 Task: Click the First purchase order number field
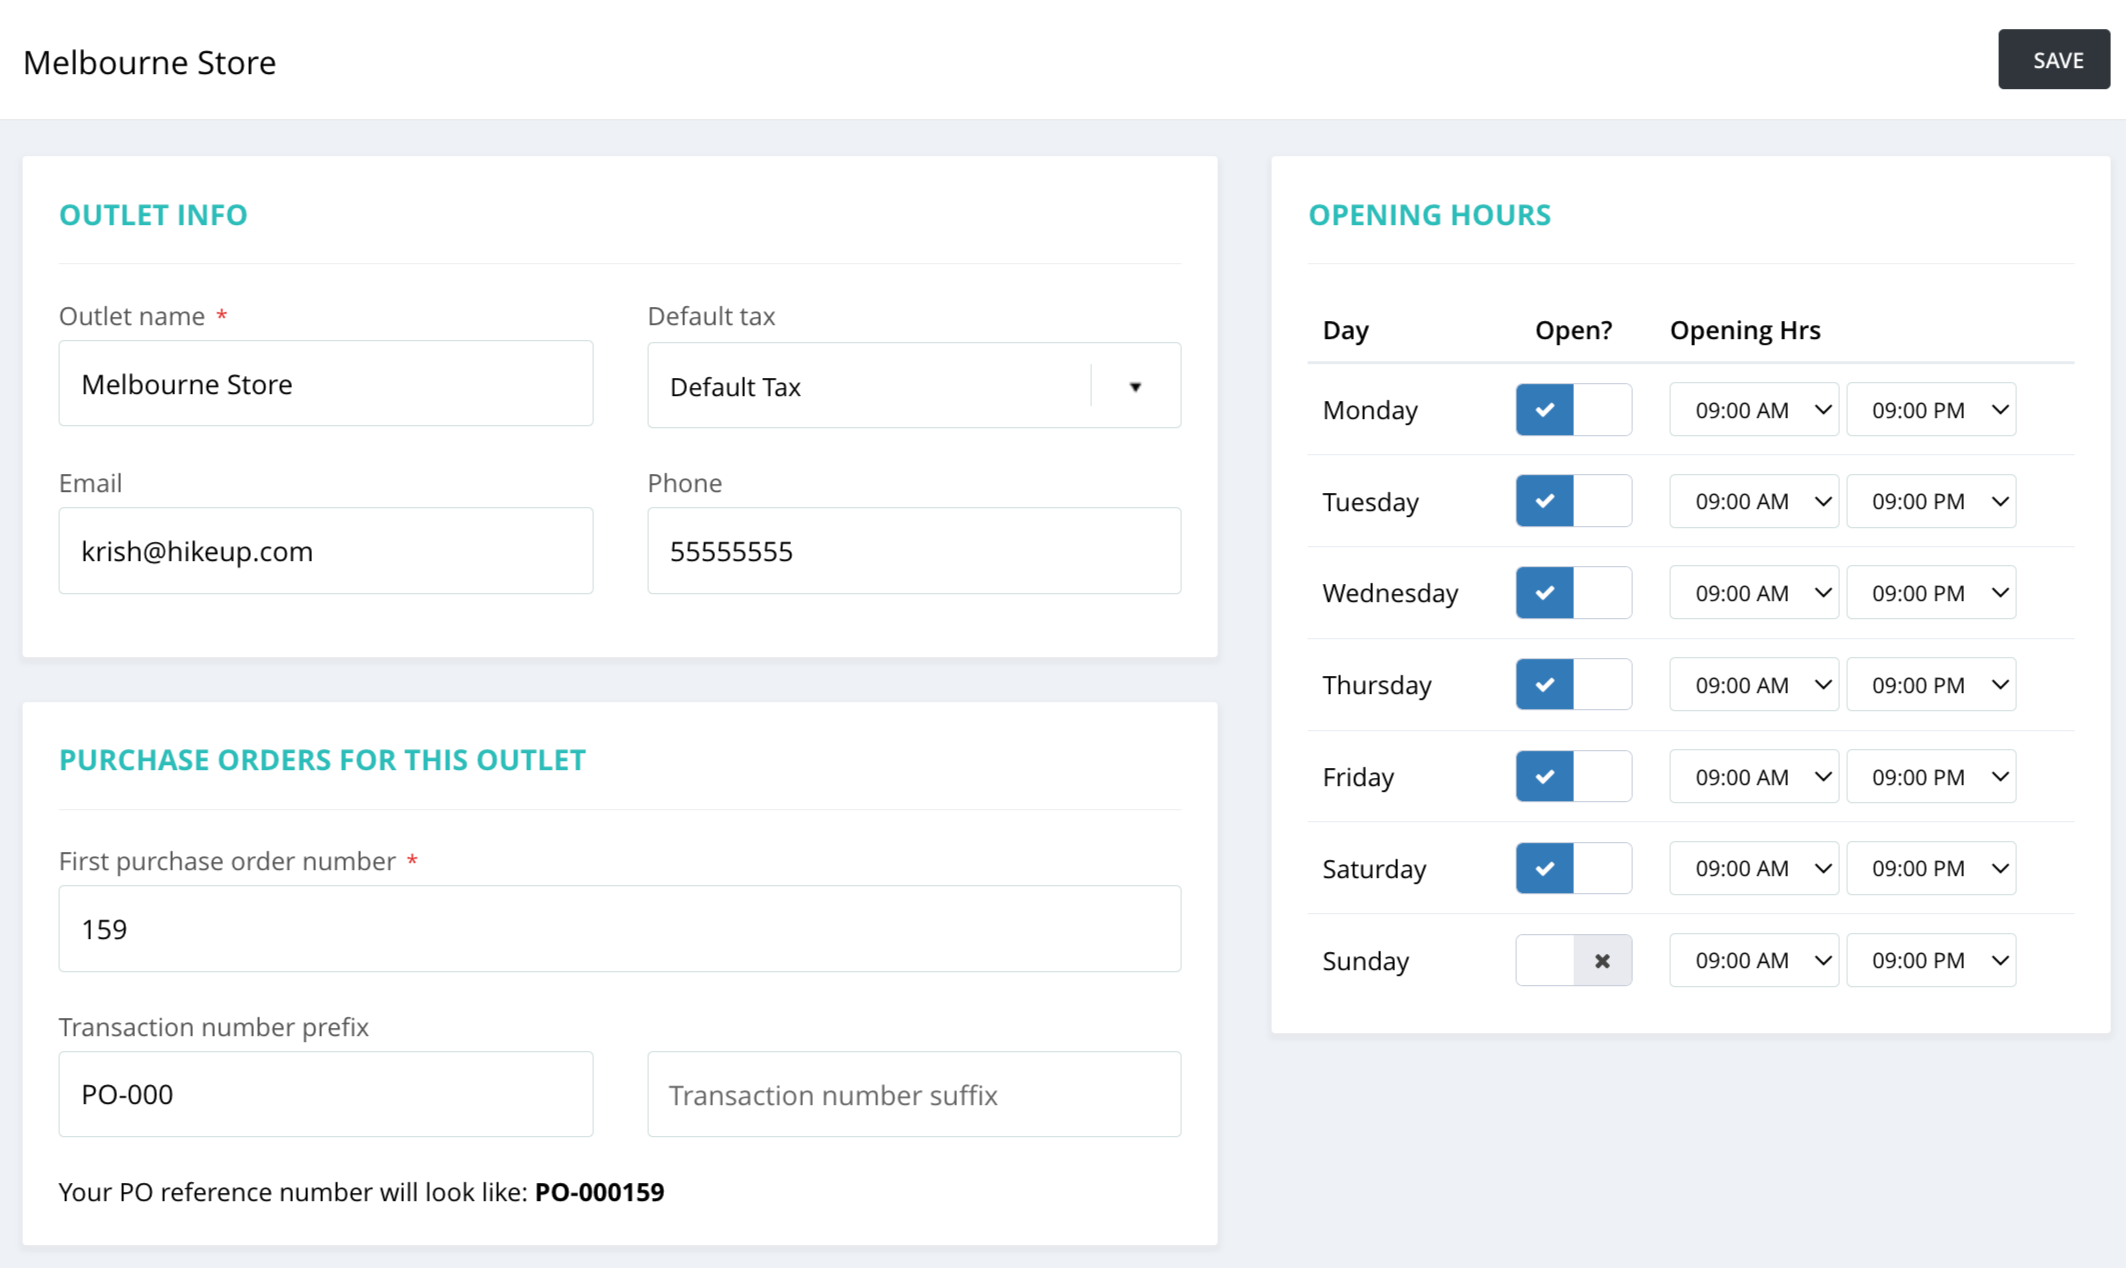coord(619,929)
